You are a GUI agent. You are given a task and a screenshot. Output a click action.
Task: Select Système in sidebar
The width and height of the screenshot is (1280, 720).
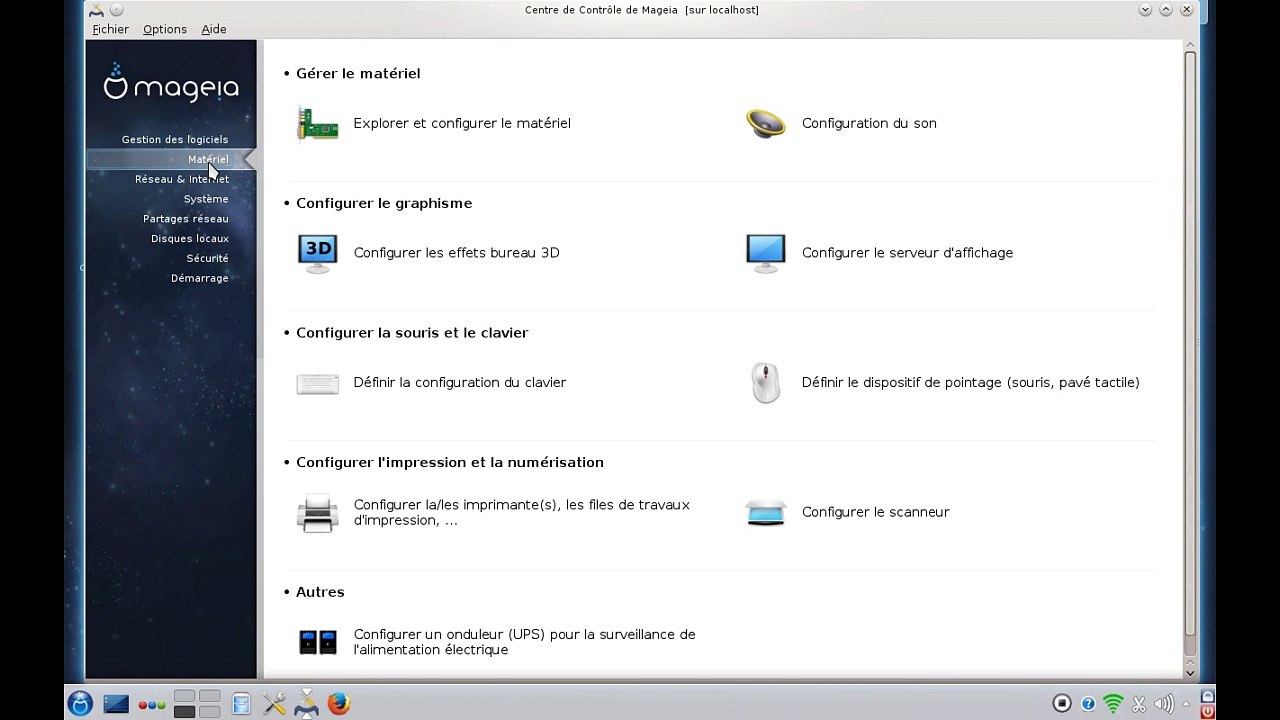point(206,199)
